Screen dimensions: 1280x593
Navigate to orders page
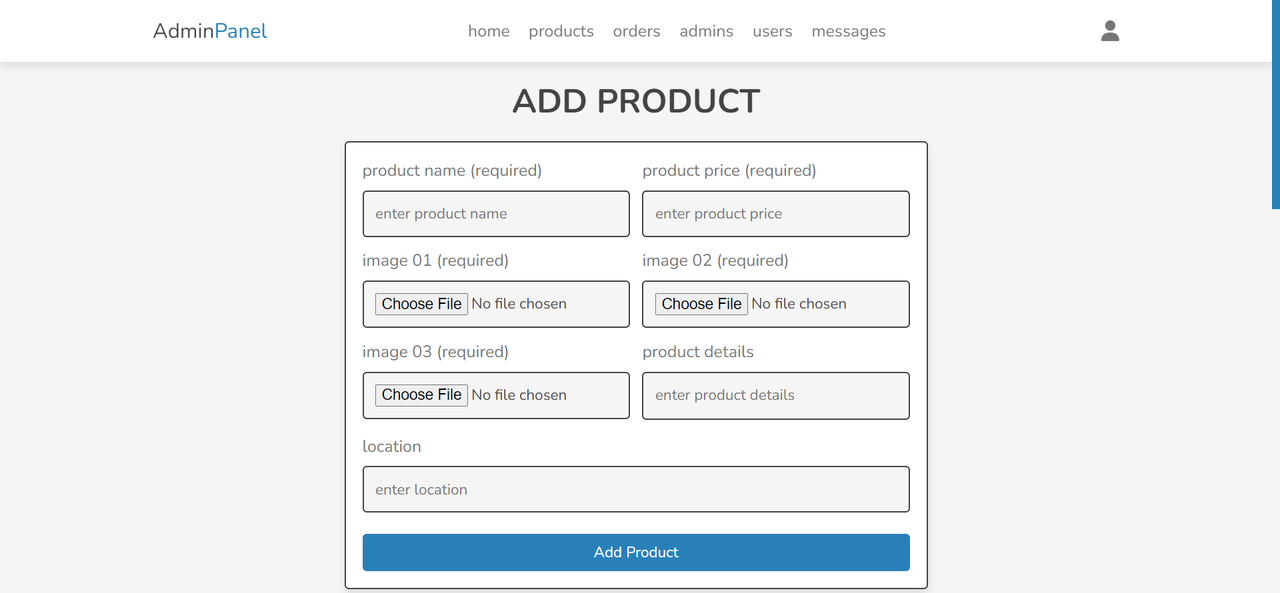(x=637, y=31)
